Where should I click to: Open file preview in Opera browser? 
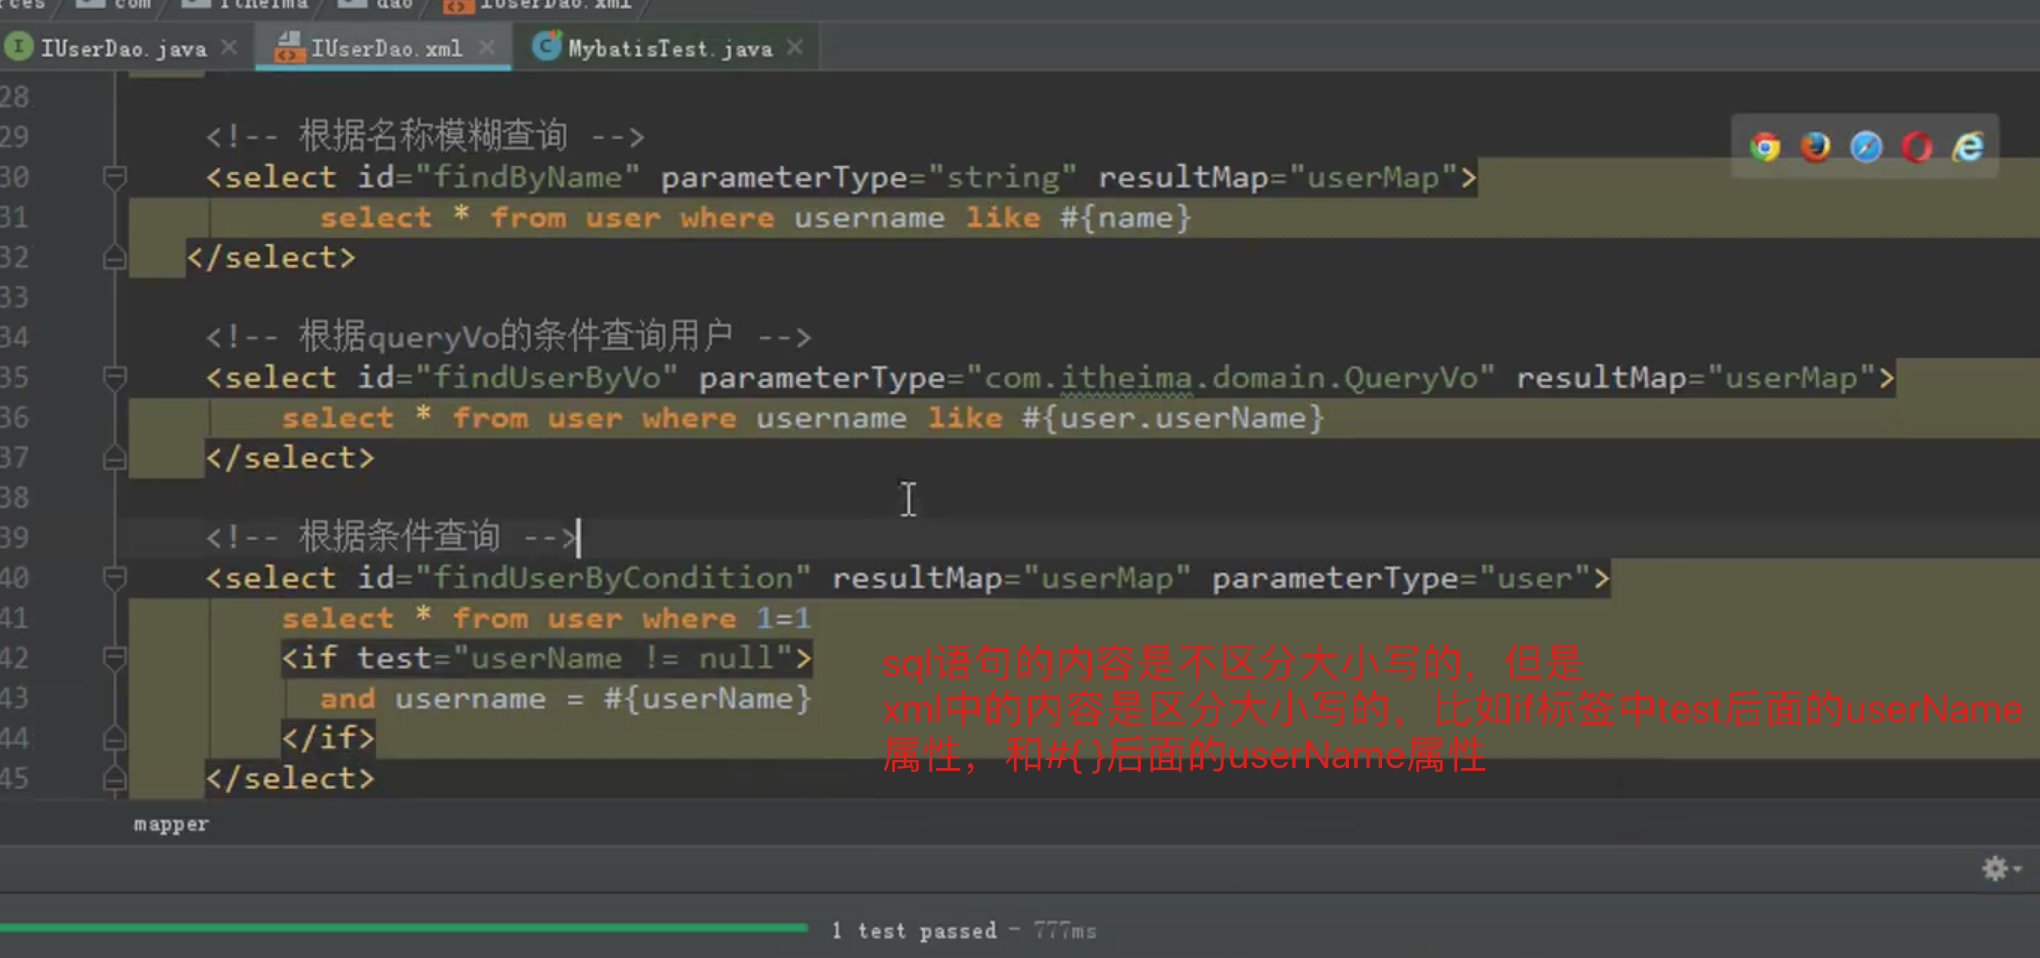(x=1917, y=147)
